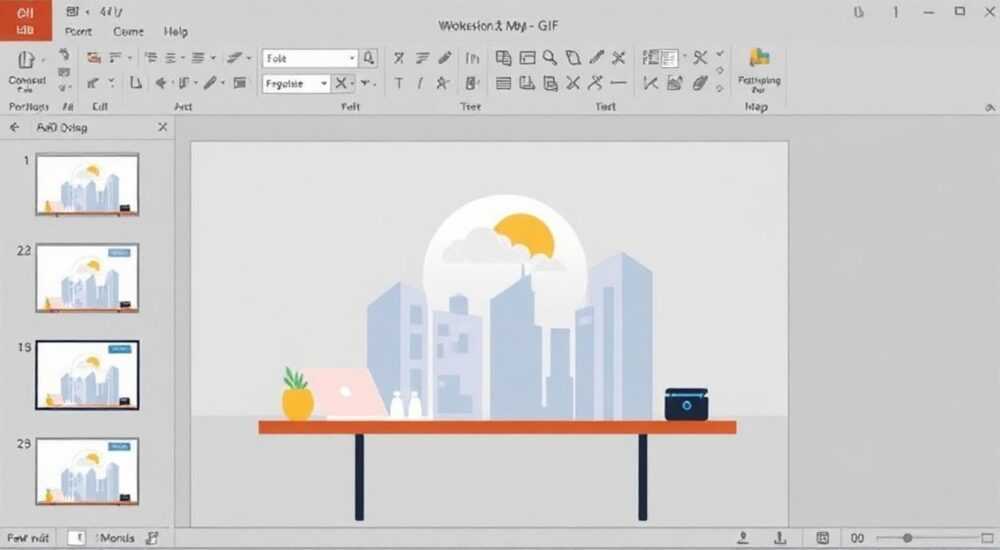Click the paperclip attachment icon
1000x550 pixels.
(x=700, y=83)
